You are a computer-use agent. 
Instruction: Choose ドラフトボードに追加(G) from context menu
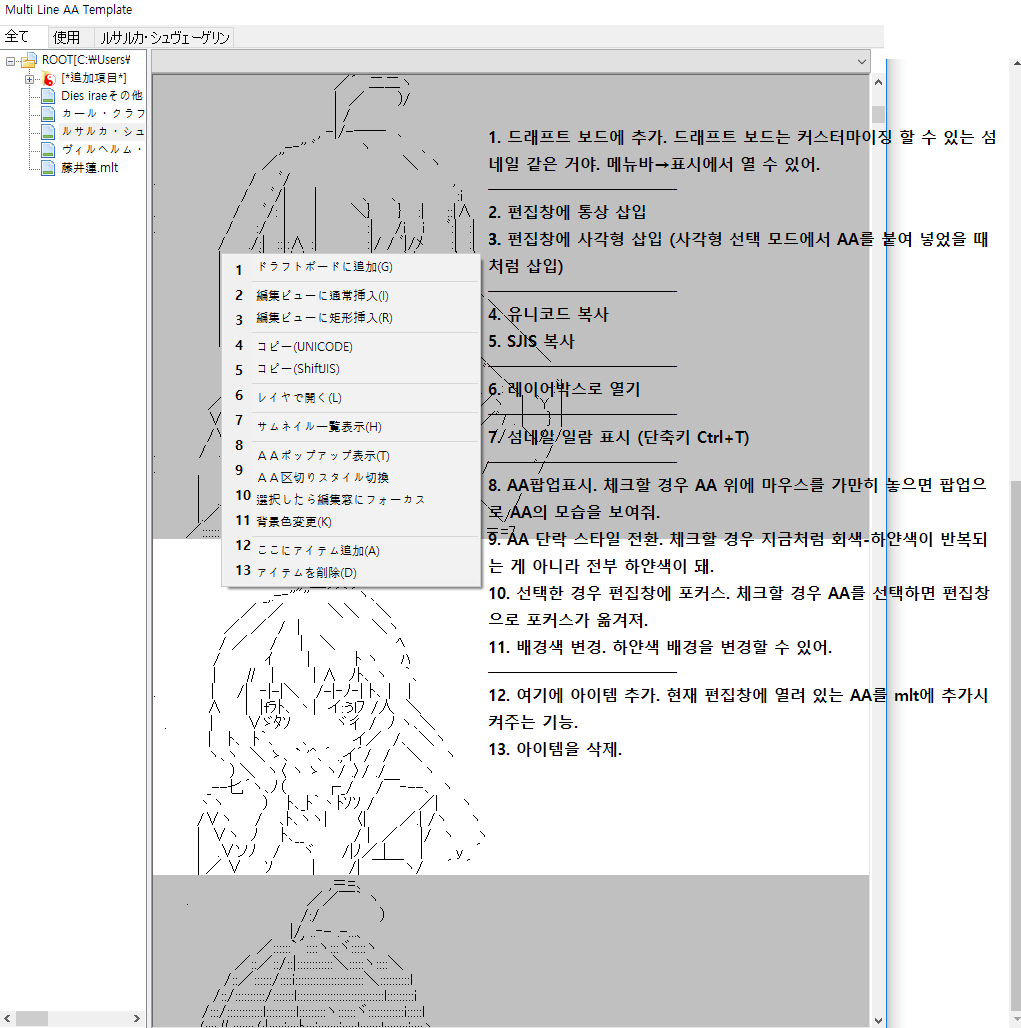click(324, 267)
